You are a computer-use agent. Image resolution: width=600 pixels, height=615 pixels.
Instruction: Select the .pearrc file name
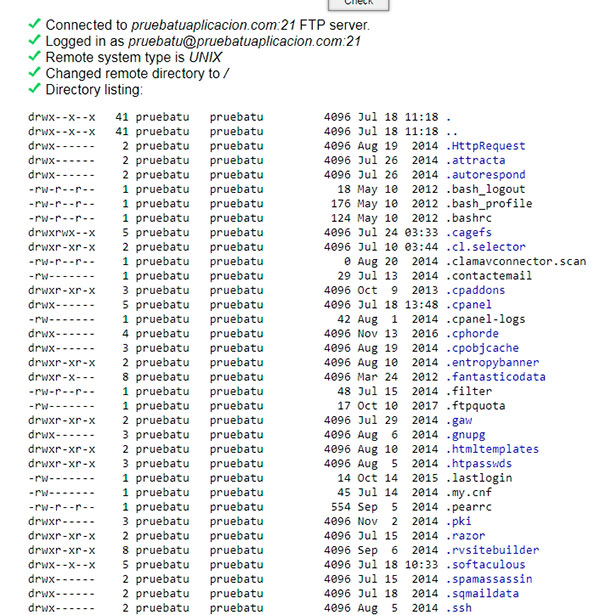[469, 507]
